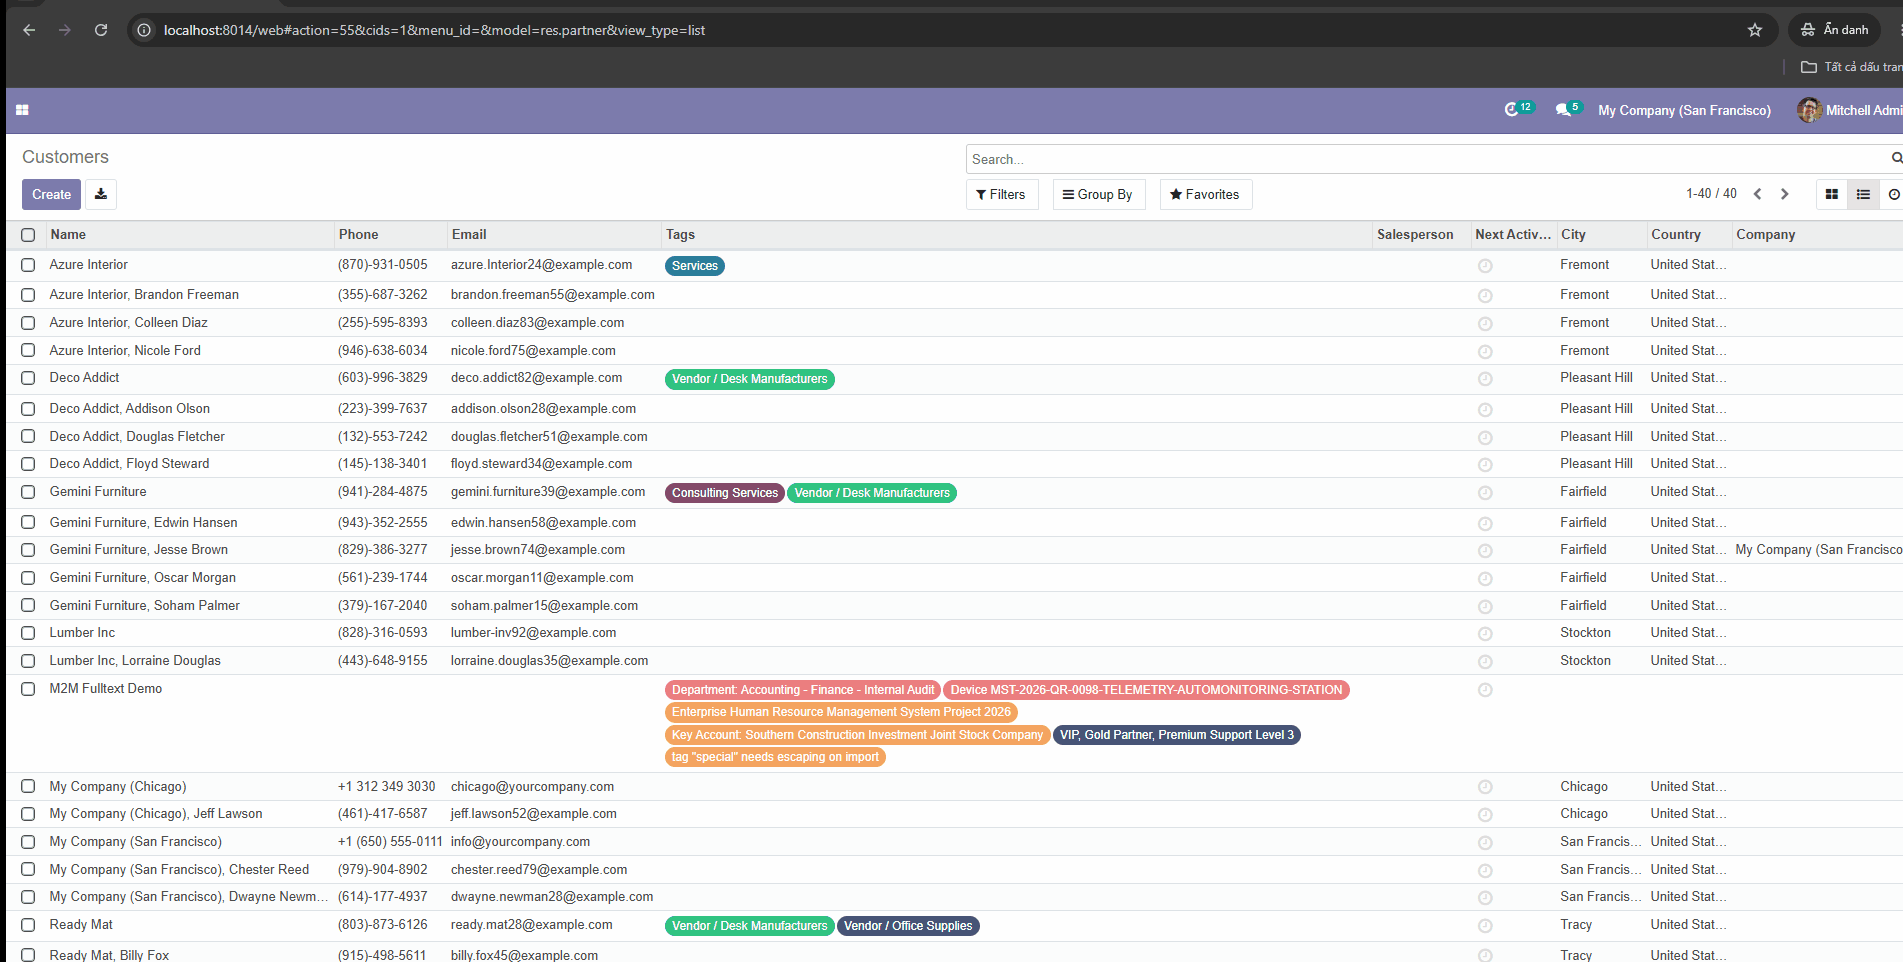Open next activity clock for Azure Interior
This screenshot has width=1903, height=962.
(1485, 266)
